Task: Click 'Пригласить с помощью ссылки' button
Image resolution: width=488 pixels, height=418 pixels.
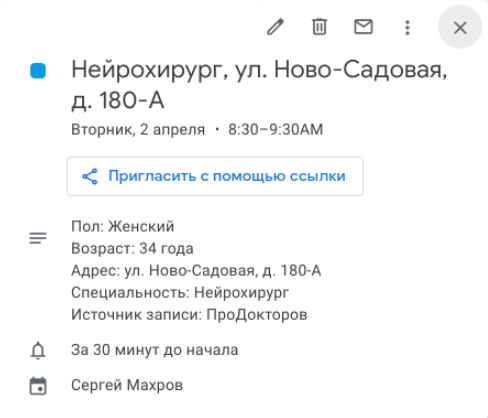Action: pyautogui.click(x=215, y=176)
